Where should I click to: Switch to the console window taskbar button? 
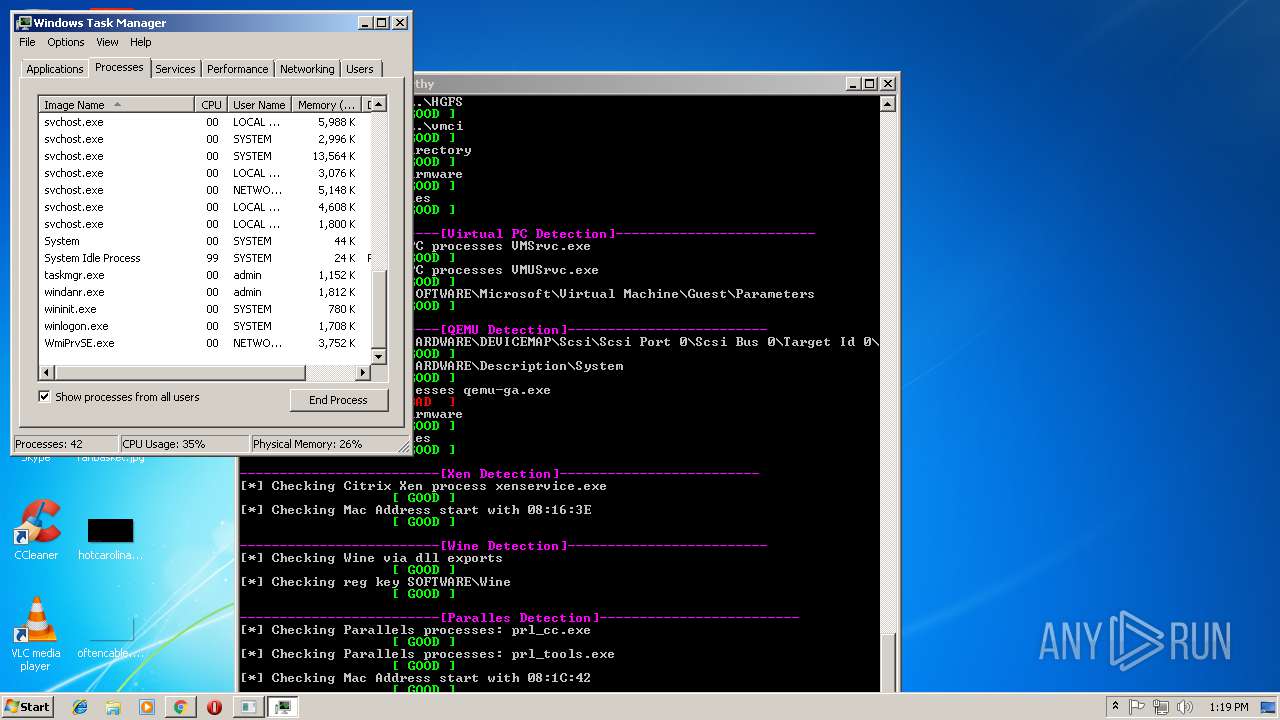(x=247, y=707)
